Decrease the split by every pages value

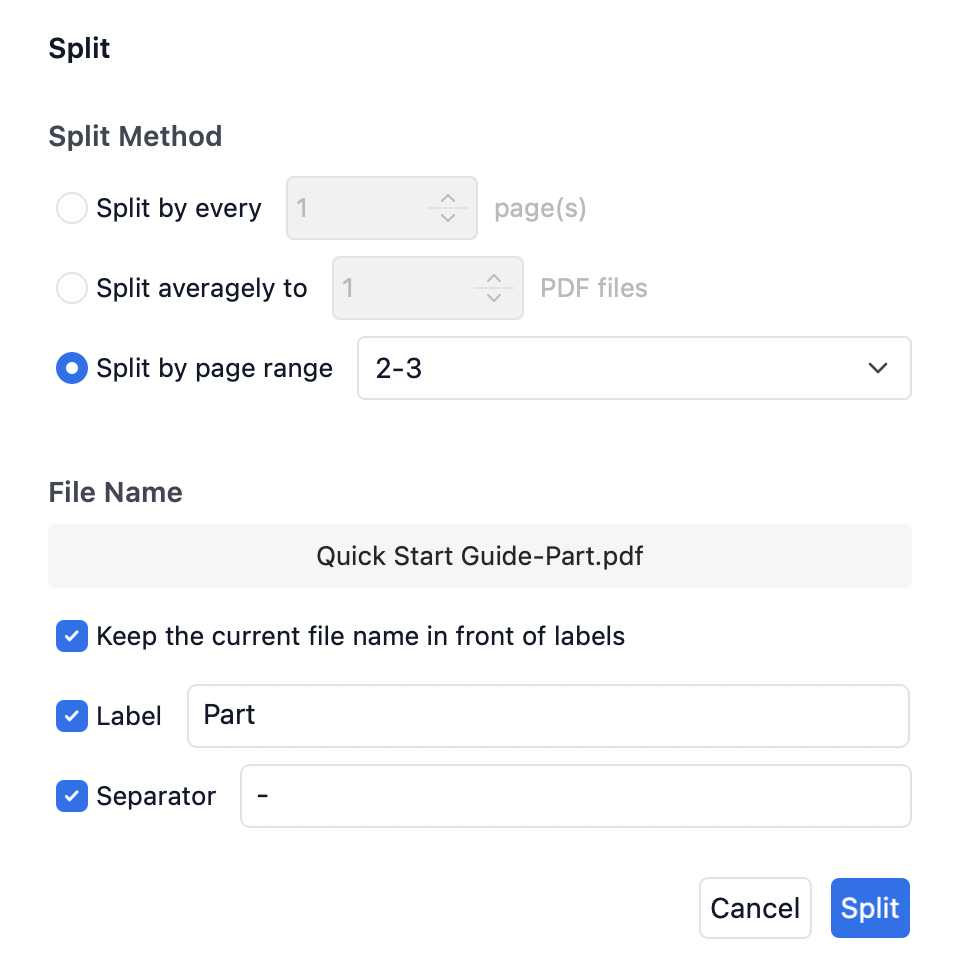click(448, 218)
